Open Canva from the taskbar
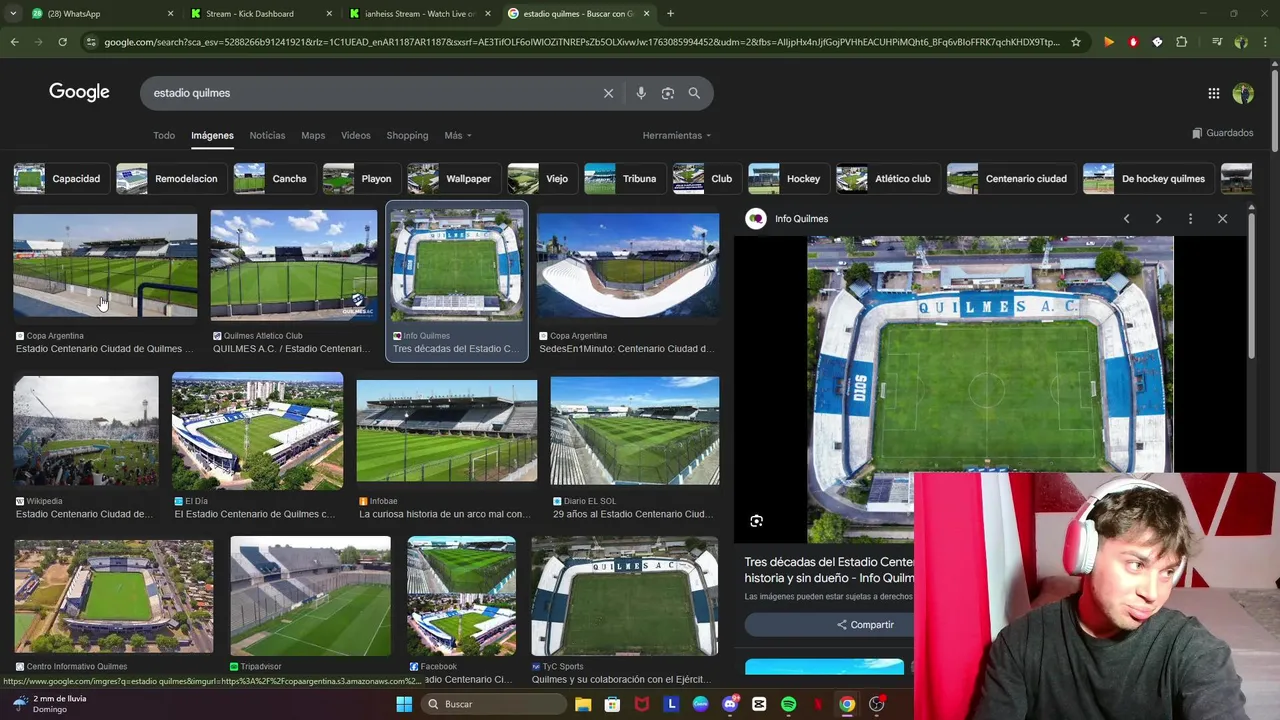Screen dimensions: 1280x720 [x=700, y=704]
